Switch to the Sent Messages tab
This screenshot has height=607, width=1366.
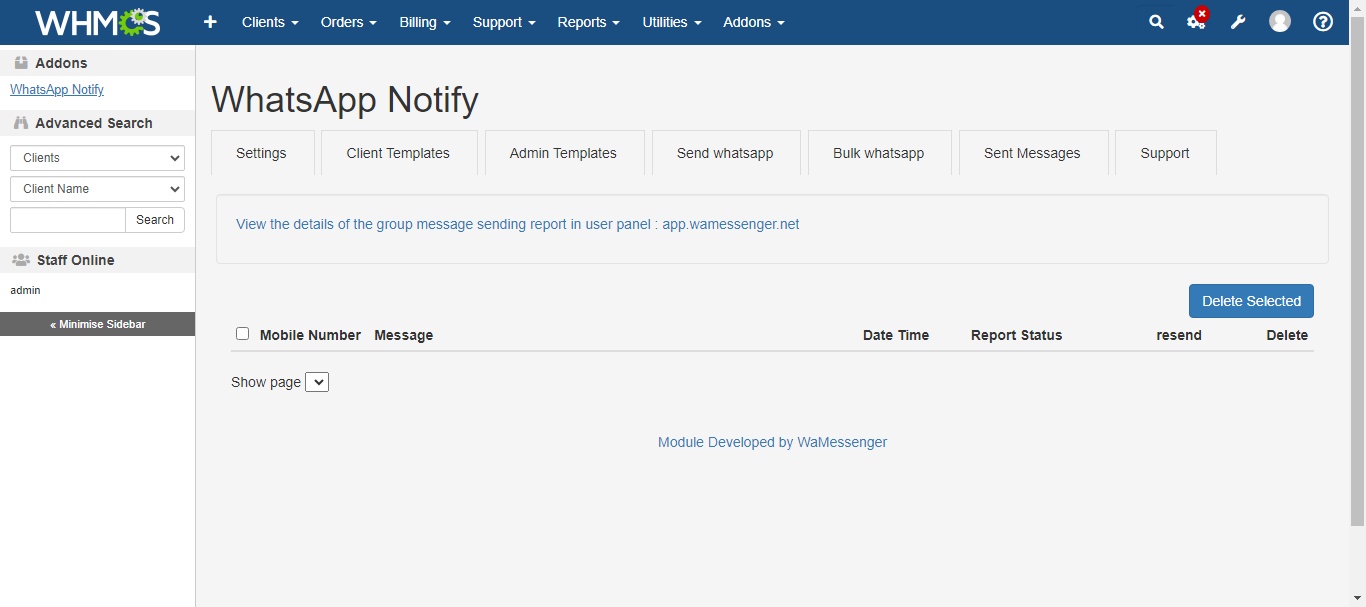(1033, 153)
